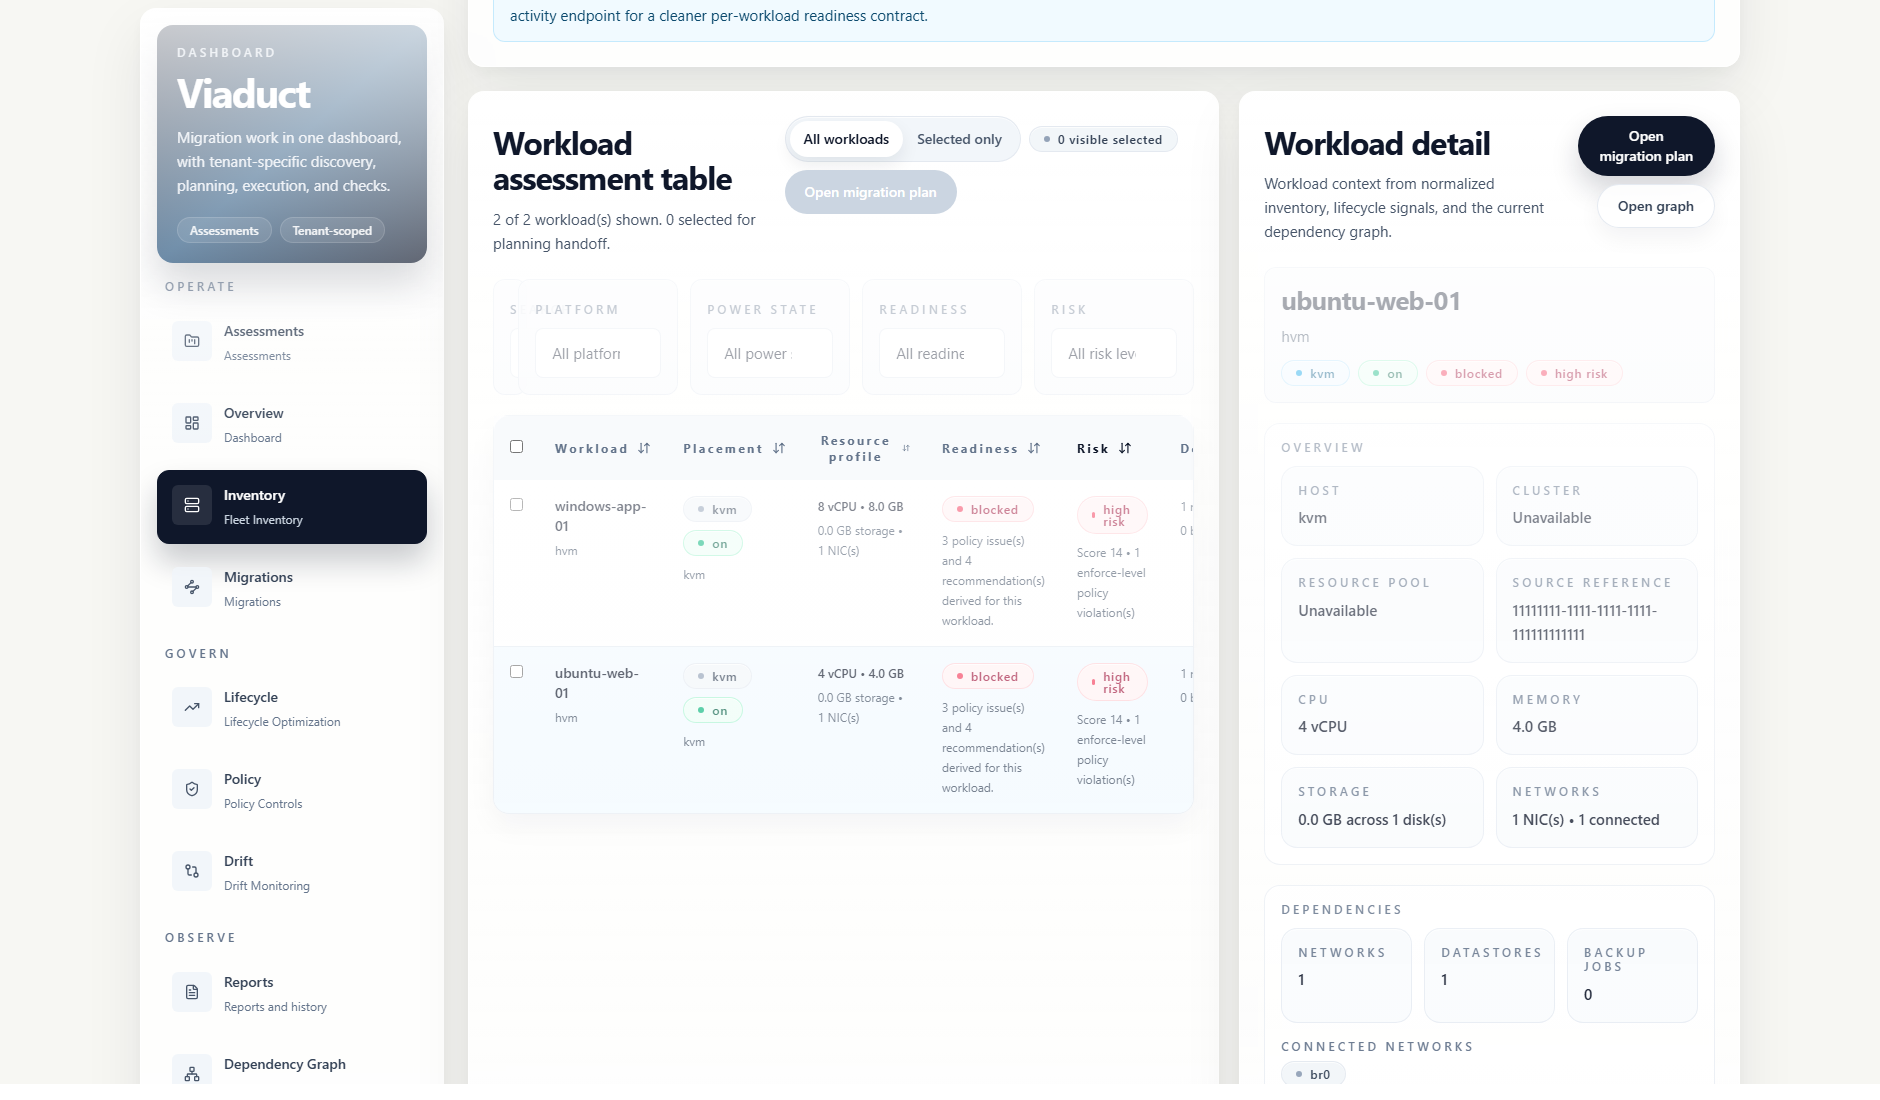Screen dimensions: 1880x1100
Task: Open Policy Controls in sidebar
Action: [x=292, y=790]
